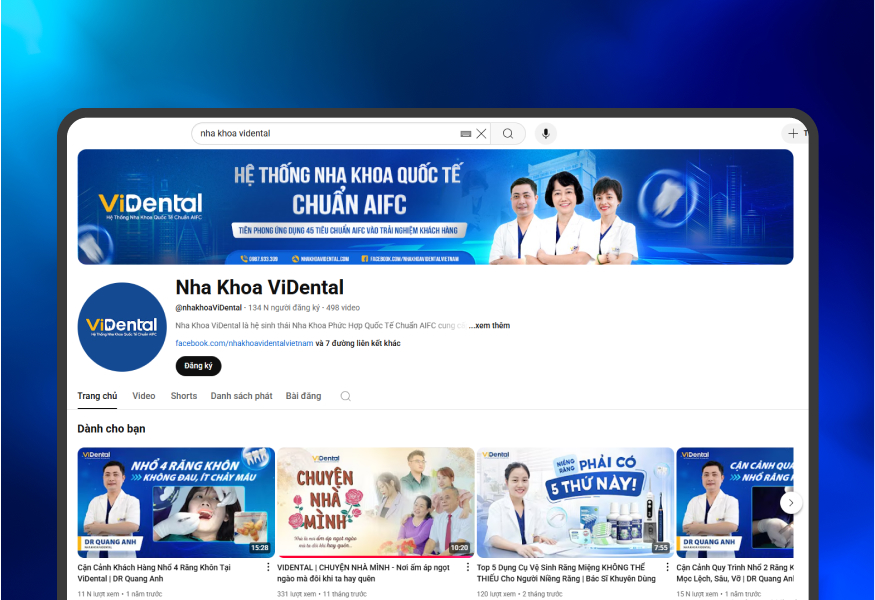Click the ViDental channel avatar logo

tap(122, 327)
